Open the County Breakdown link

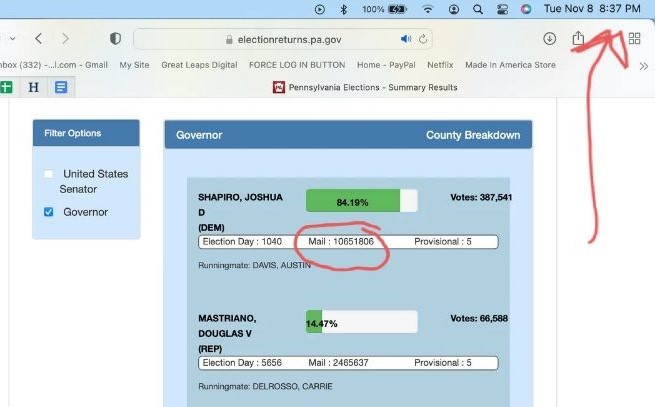coord(473,135)
